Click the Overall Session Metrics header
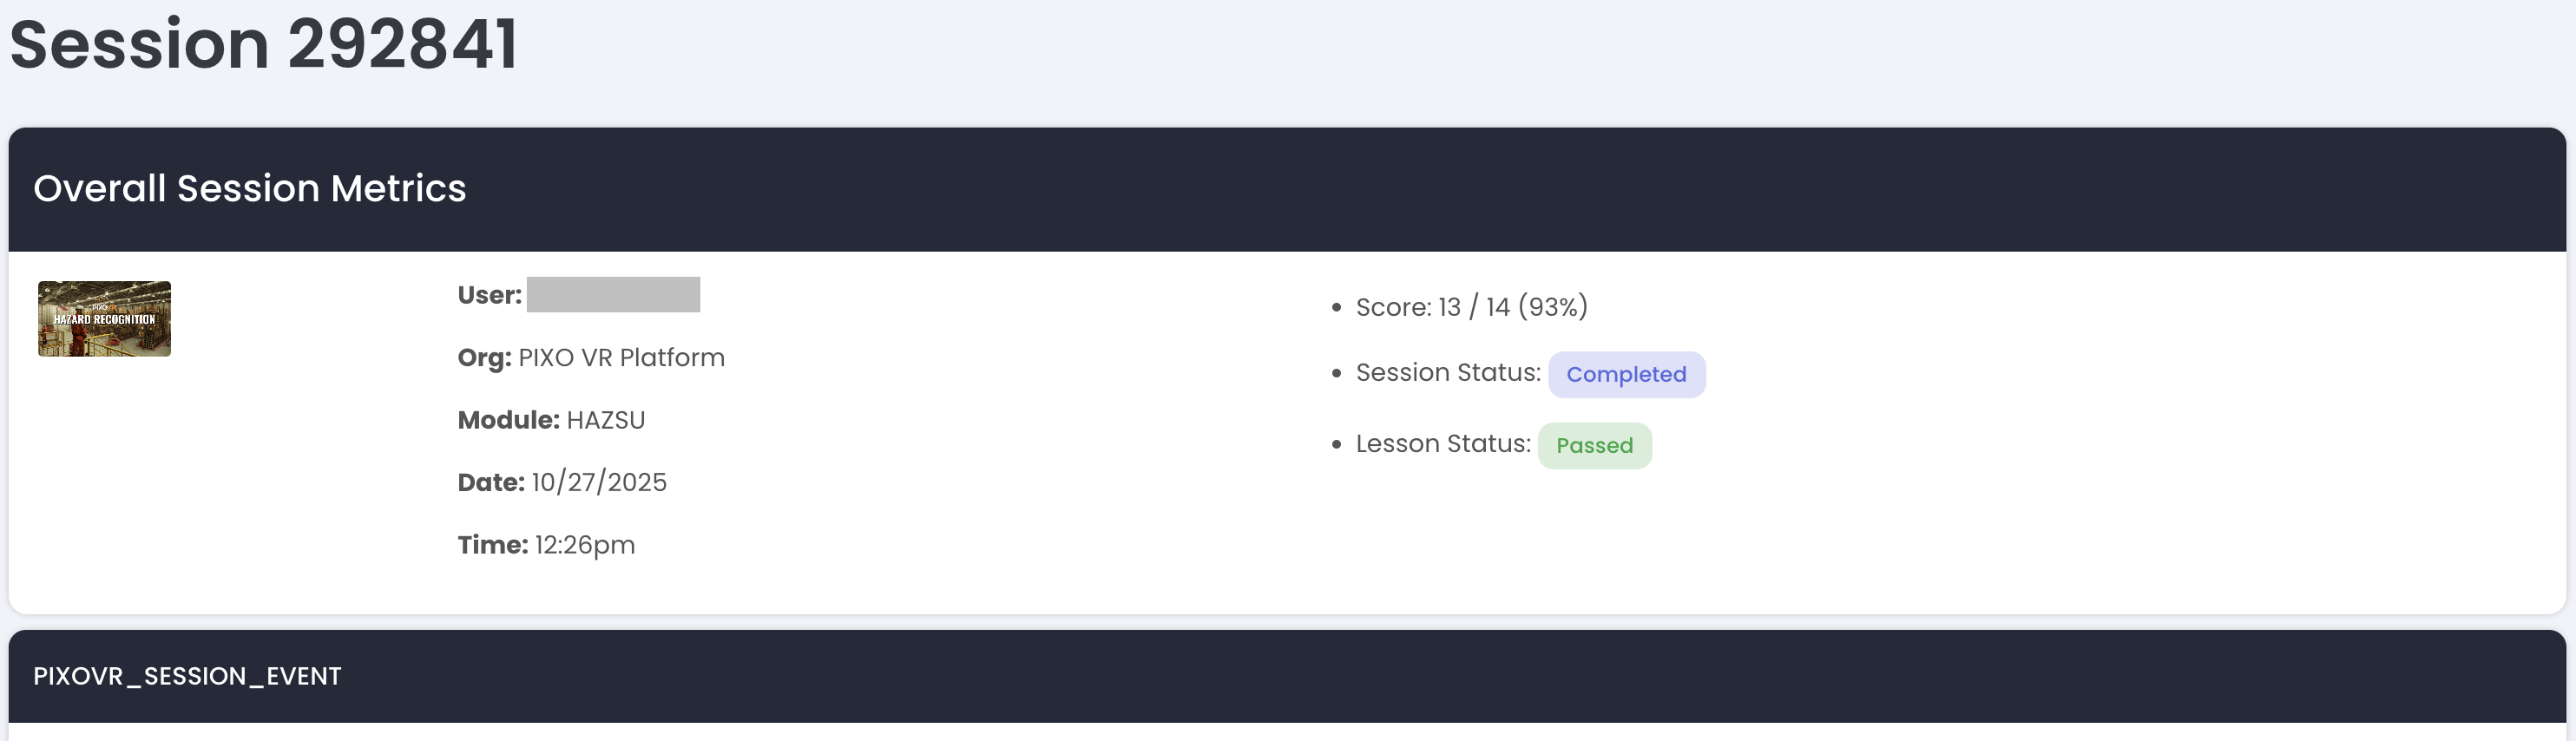The width and height of the screenshot is (2576, 741). pyautogui.click(x=250, y=188)
